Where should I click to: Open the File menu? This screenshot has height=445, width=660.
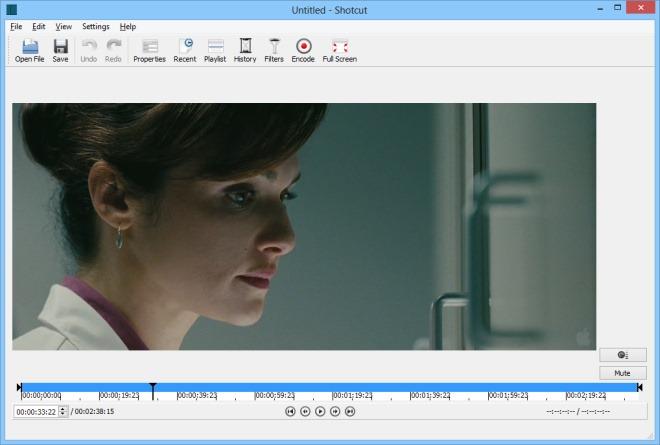tap(16, 26)
